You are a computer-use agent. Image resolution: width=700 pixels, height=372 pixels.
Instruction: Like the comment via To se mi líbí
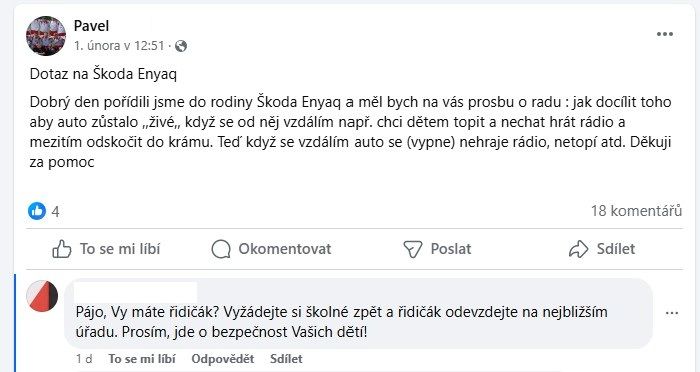tap(142, 359)
